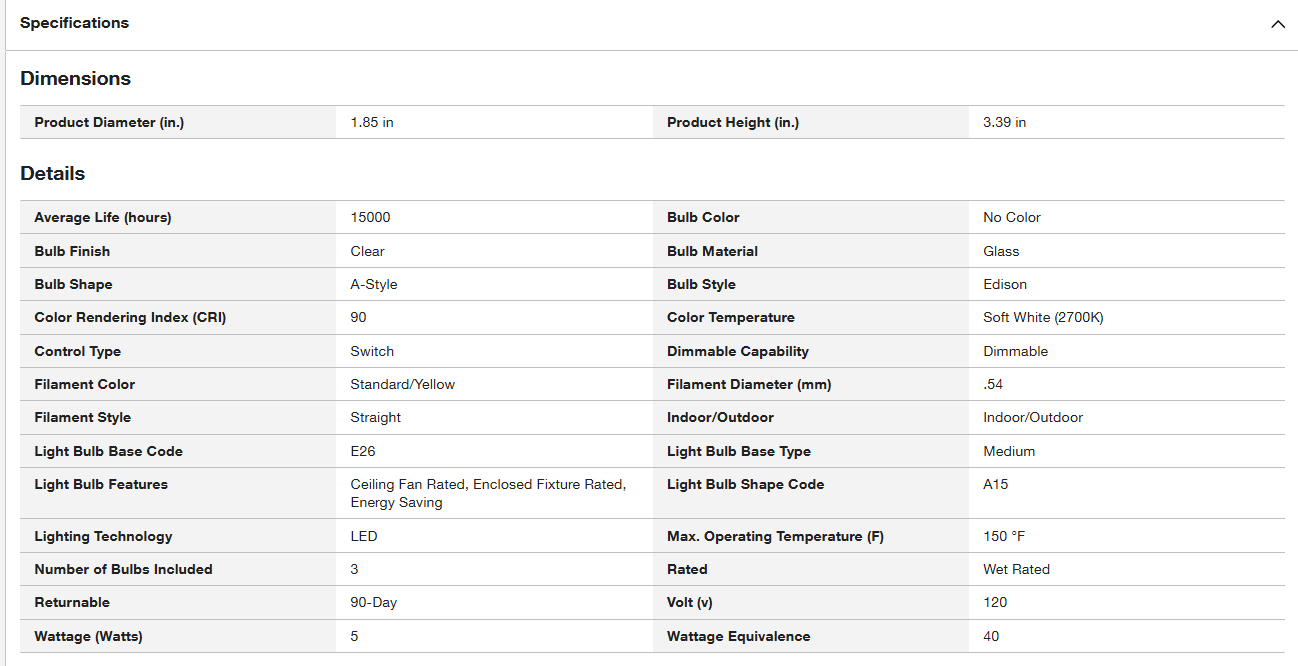Click the Specifications heading
Screen dimensions: 1298x666
[x=74, y=23]
